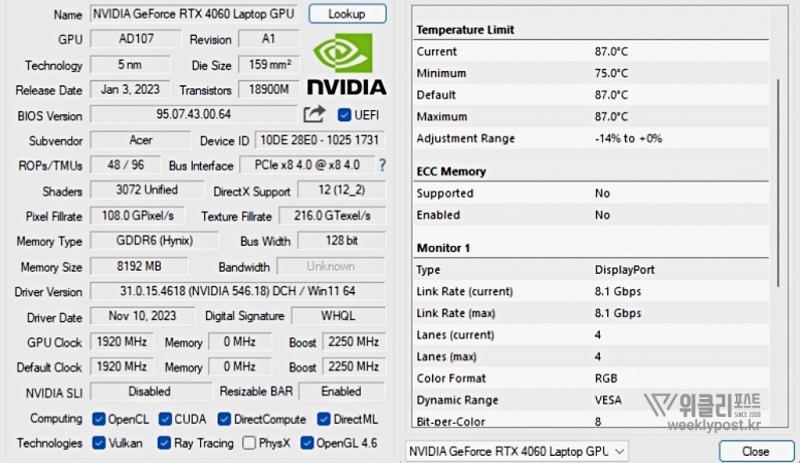This screenshot has width=800, height=463.
Task: Toggle the DirectCompute checkbox
Action: tap(225, 419)
